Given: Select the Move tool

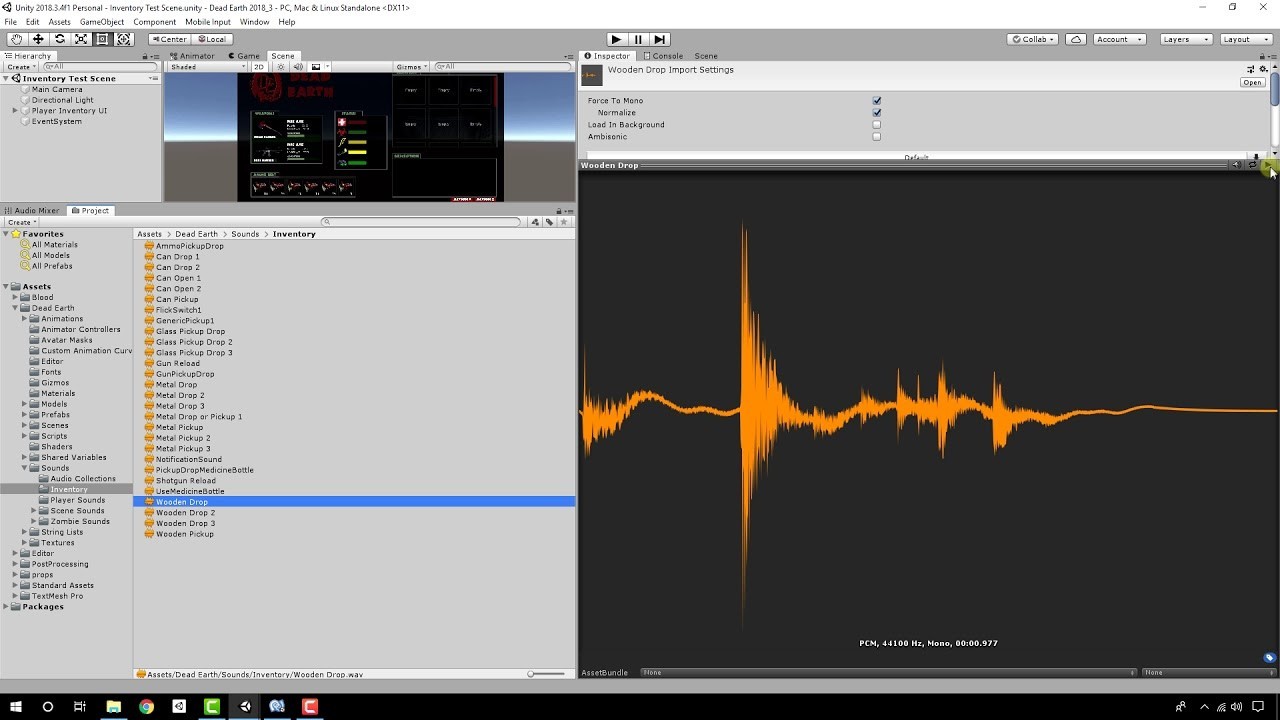Looking at the screenshot, I should [x=38, y=39].
